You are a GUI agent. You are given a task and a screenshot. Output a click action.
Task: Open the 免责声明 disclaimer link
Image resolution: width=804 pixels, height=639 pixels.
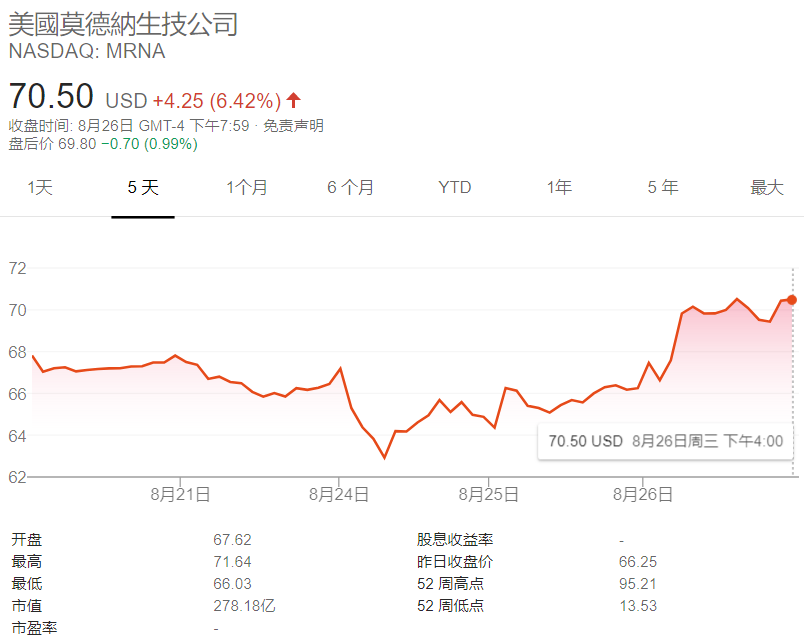[293, 126]
